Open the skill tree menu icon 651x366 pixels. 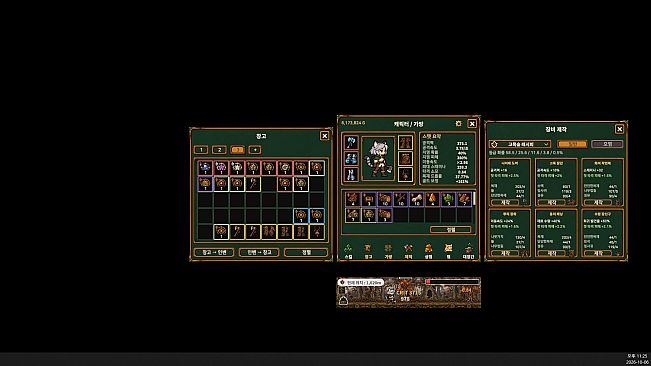(x=348, y=251)
